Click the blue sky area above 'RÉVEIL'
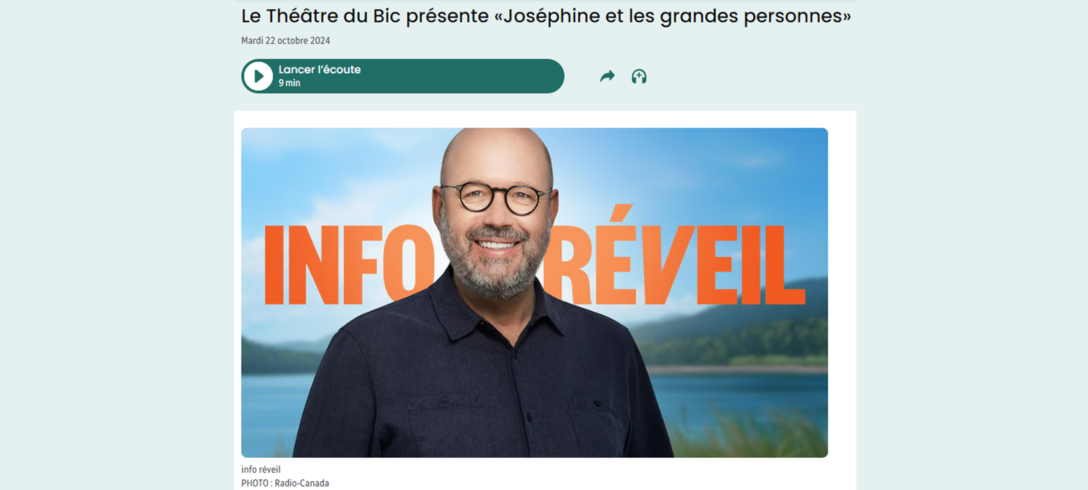The image size is (1088, 490). (694, 167)
